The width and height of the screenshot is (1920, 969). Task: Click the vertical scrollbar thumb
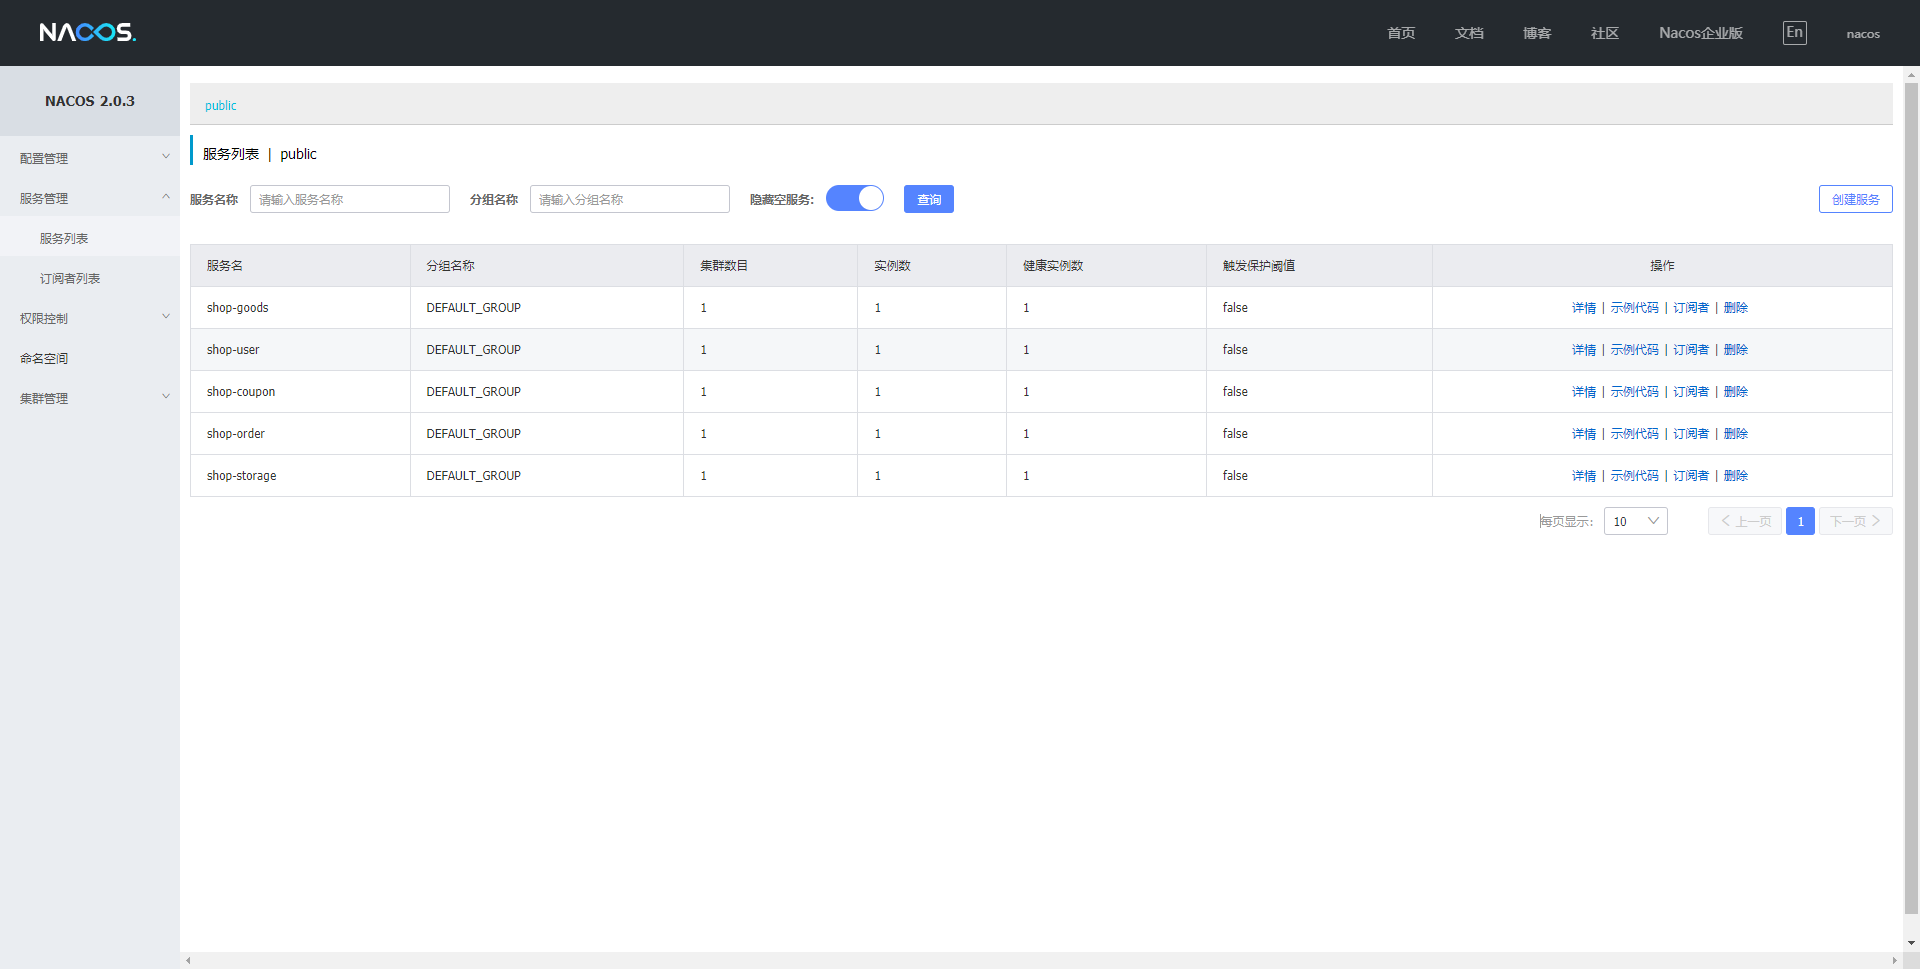click(x=1911, y=498)
